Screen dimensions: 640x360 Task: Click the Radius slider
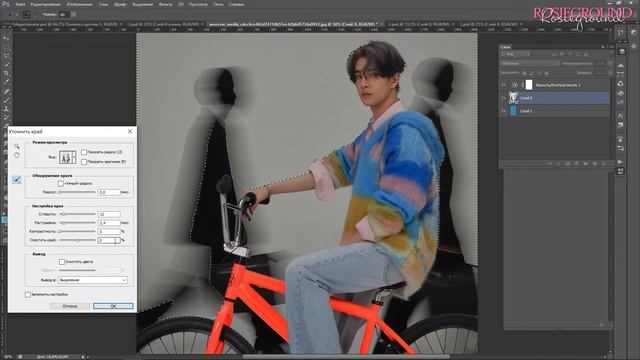coord(77,192)
